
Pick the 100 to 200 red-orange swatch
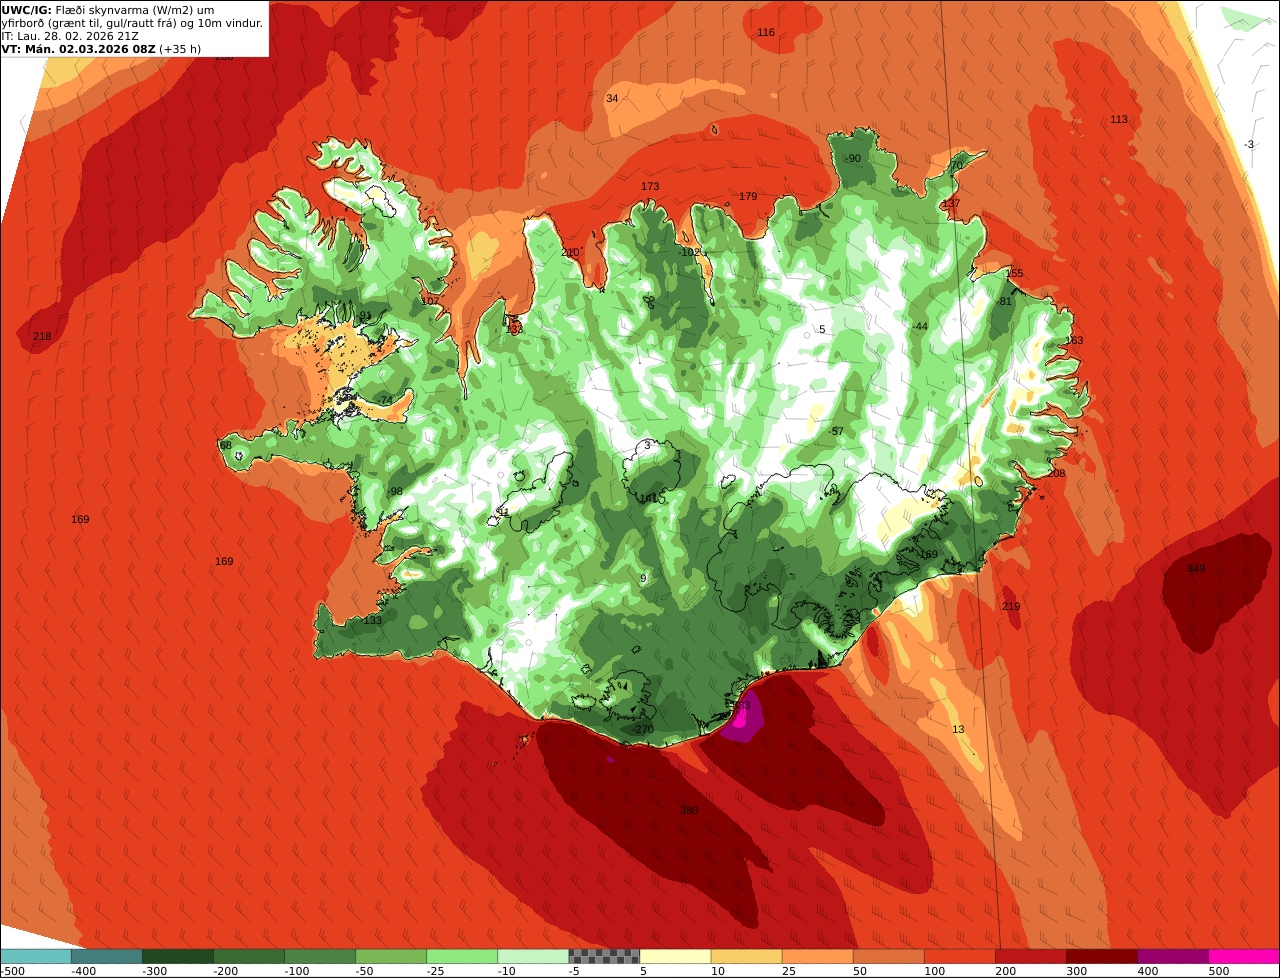tap(959, 956)
